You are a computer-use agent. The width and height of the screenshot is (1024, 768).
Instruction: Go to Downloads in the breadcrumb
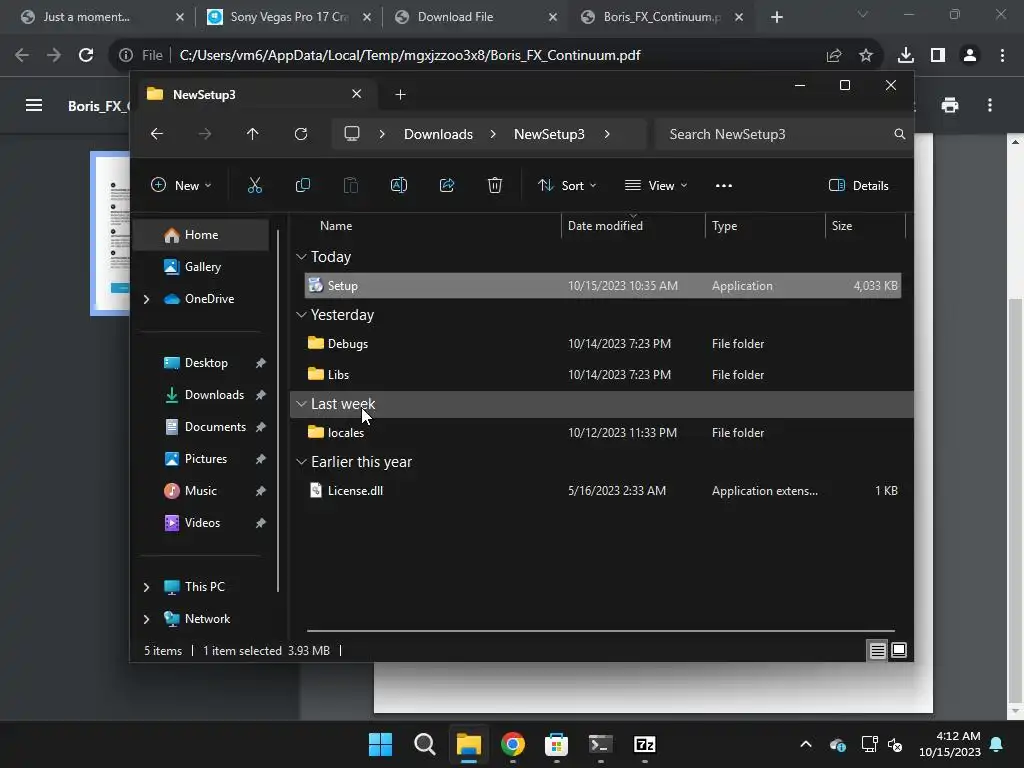coord(438,134)
